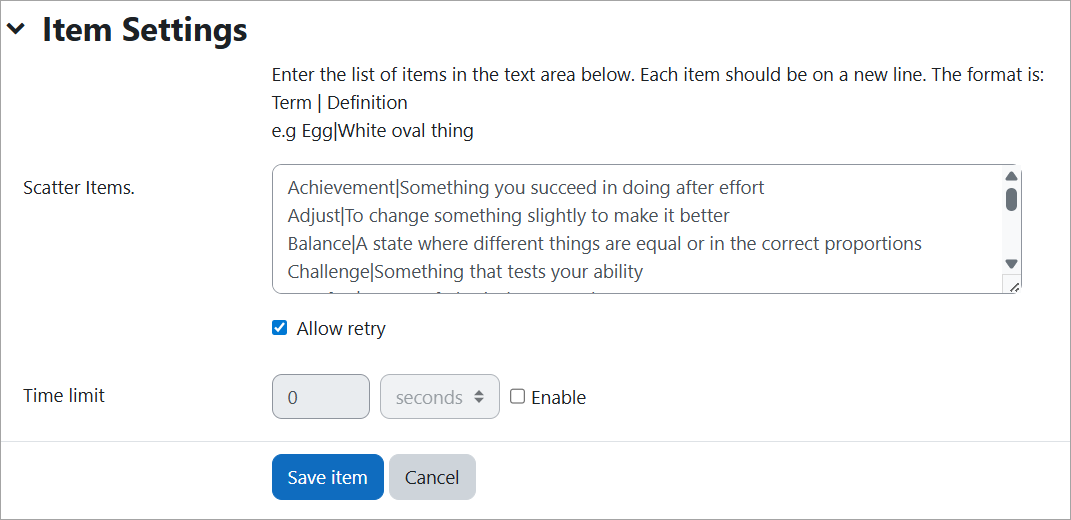
Task: Click the Scatter Items field label
Action: (x=79, y=187)
